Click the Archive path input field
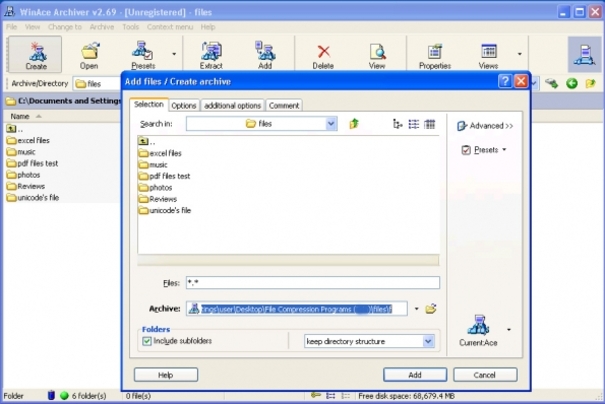 tap(297, 309)
